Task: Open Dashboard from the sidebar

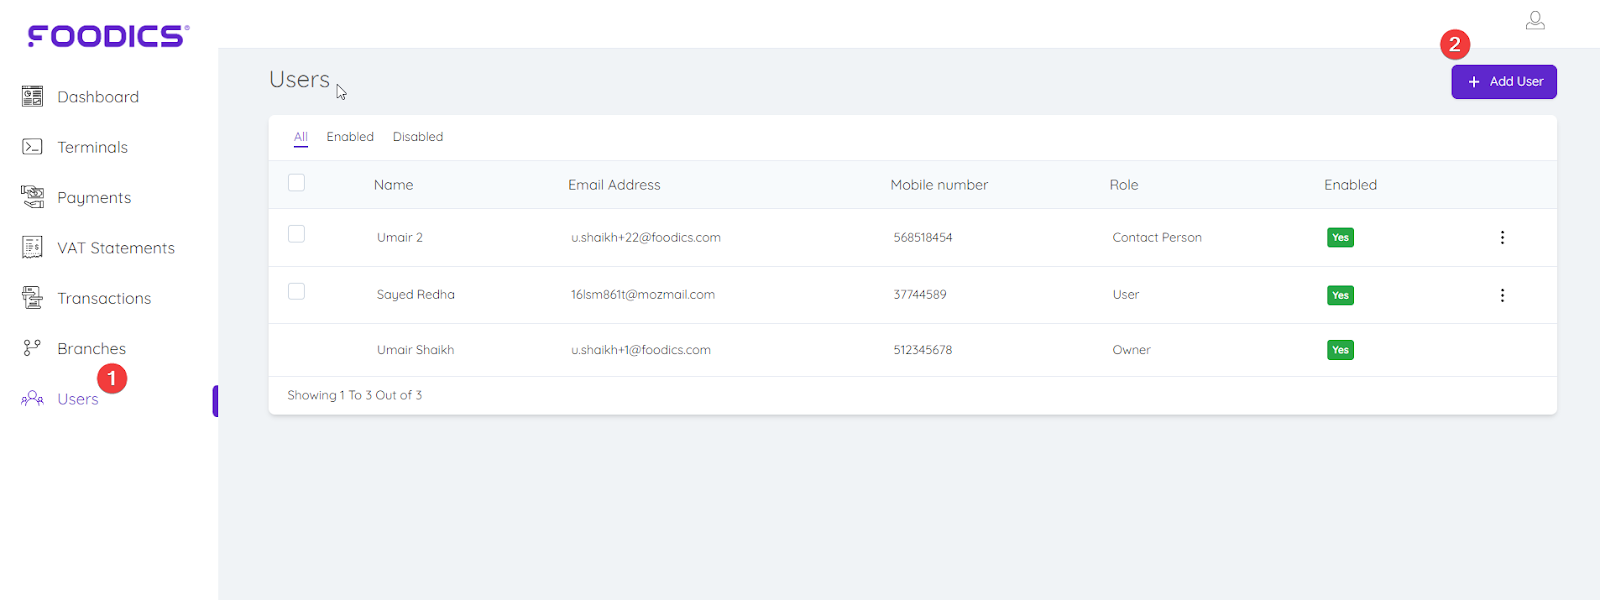Action: [x=98, y=97]
